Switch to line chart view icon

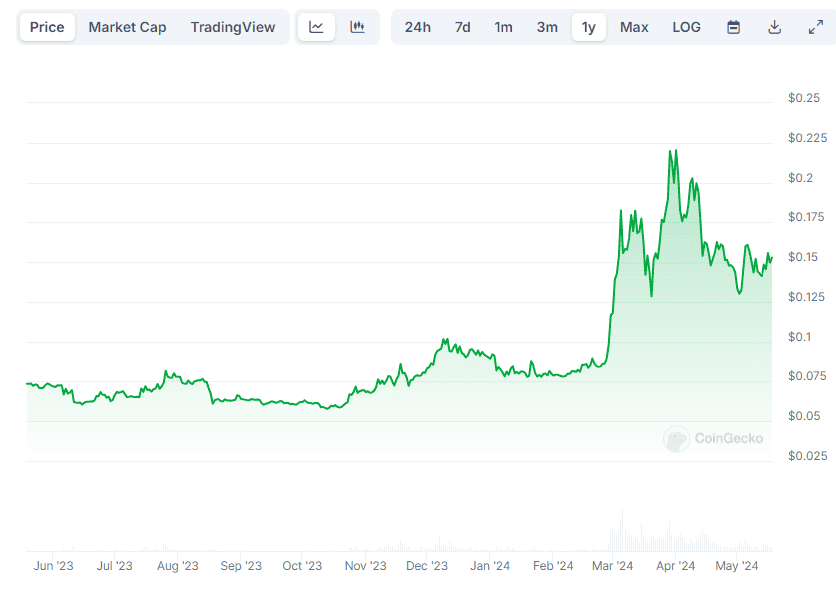tap(316, 27)
